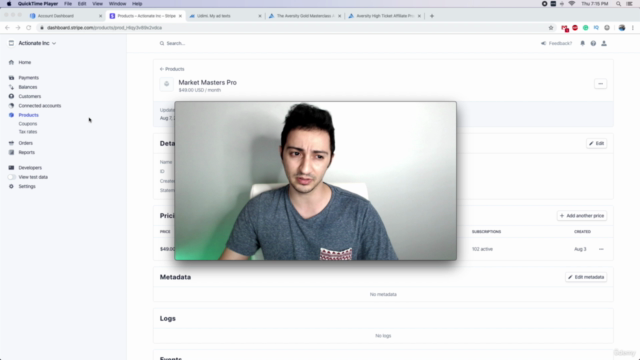Close the Account Dashboard tab
This screenshot has height=360, width=640.
pyautogui.click(x=100, y=16)
